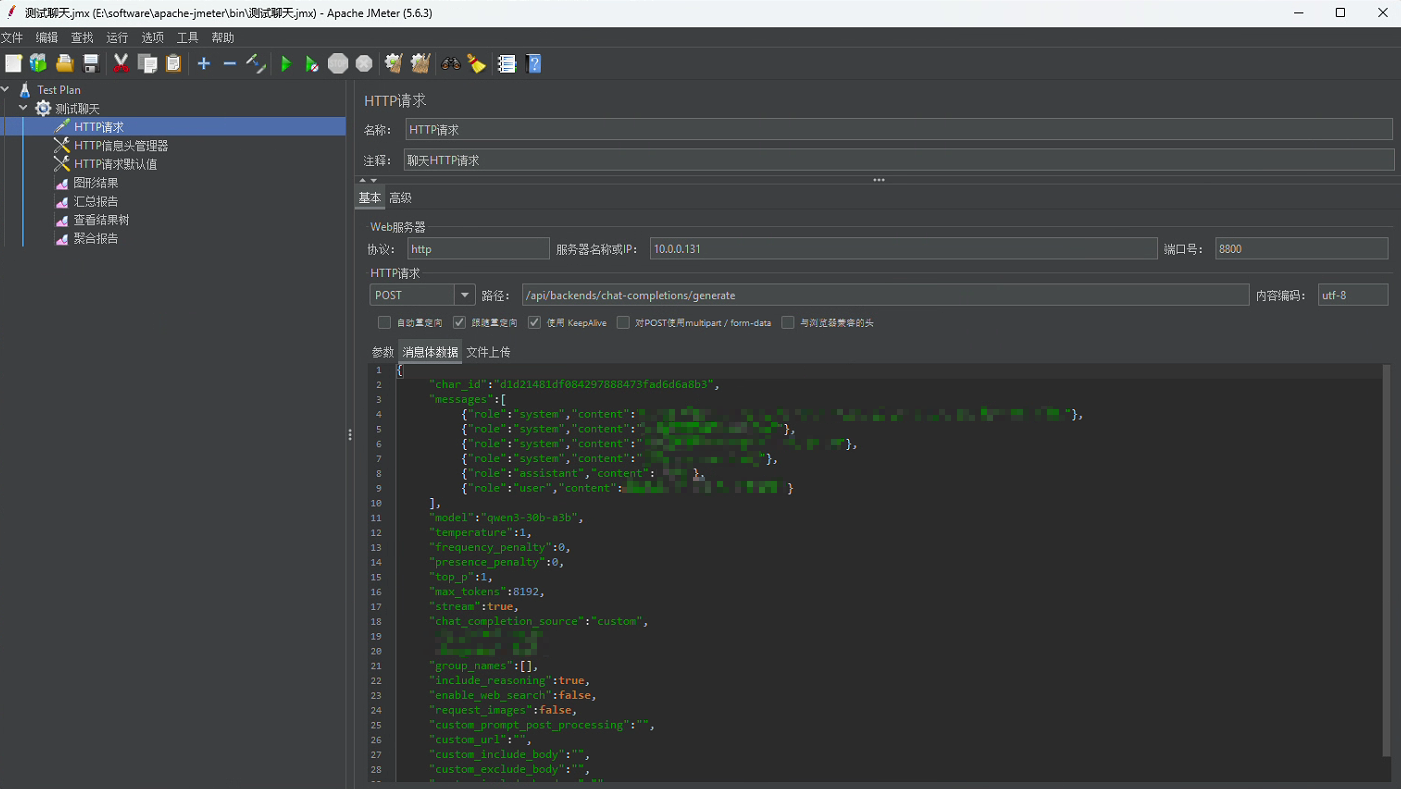Open the 运行 menu
Image resolution: width=1401 pixels, height=789 pixels.
point(117,38)
